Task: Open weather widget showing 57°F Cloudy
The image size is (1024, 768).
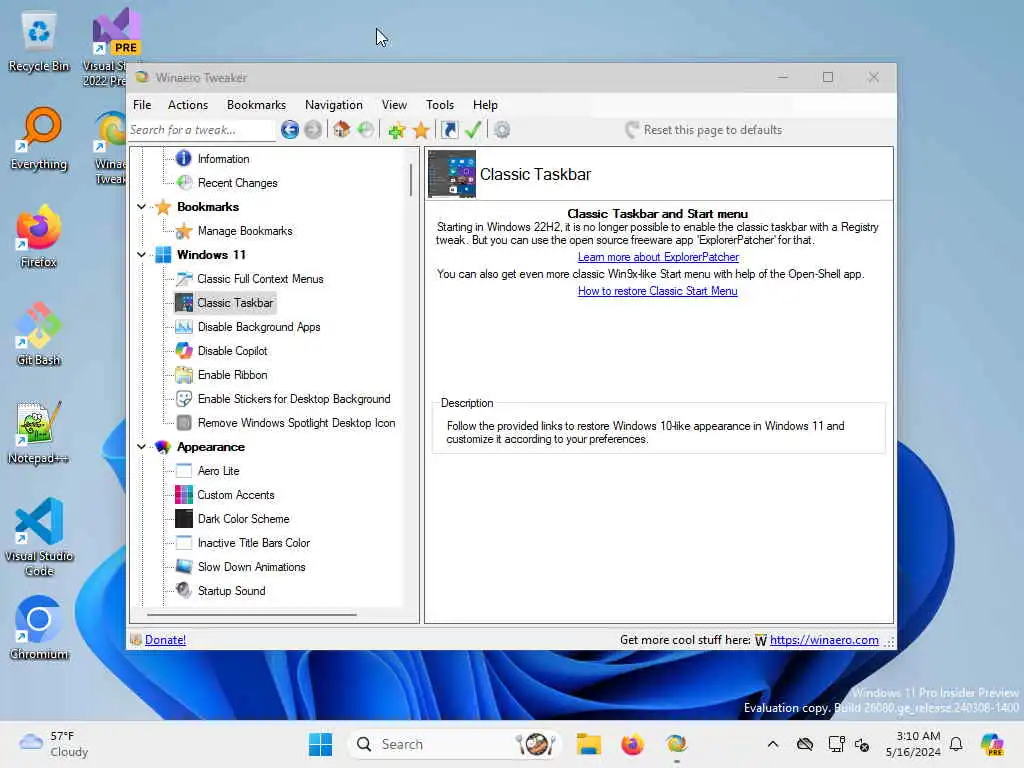Action: (x=54, y=744)
